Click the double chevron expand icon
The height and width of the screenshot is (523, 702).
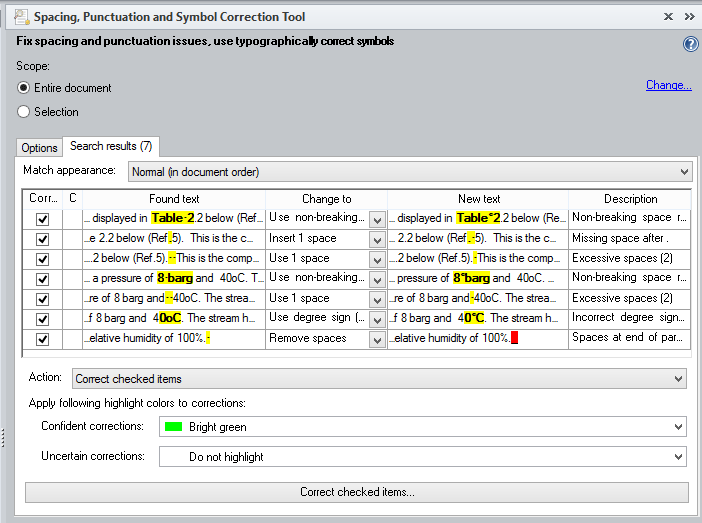[x=689, y=16]
